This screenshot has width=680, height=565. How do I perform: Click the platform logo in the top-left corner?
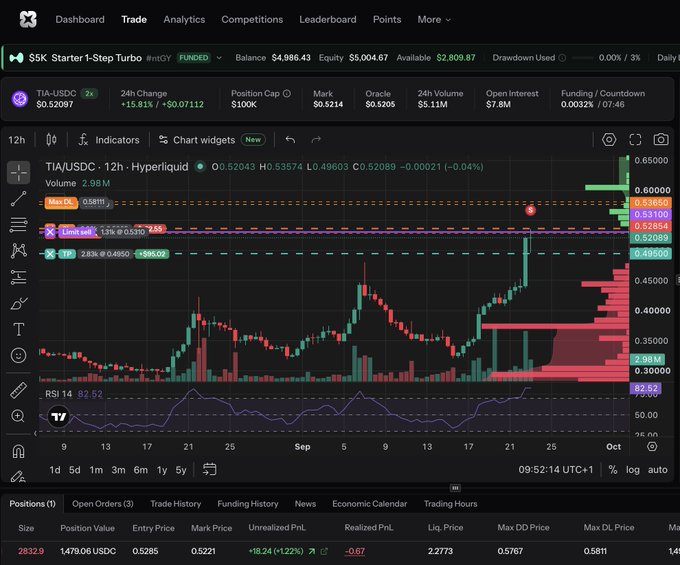click(28, 19)
